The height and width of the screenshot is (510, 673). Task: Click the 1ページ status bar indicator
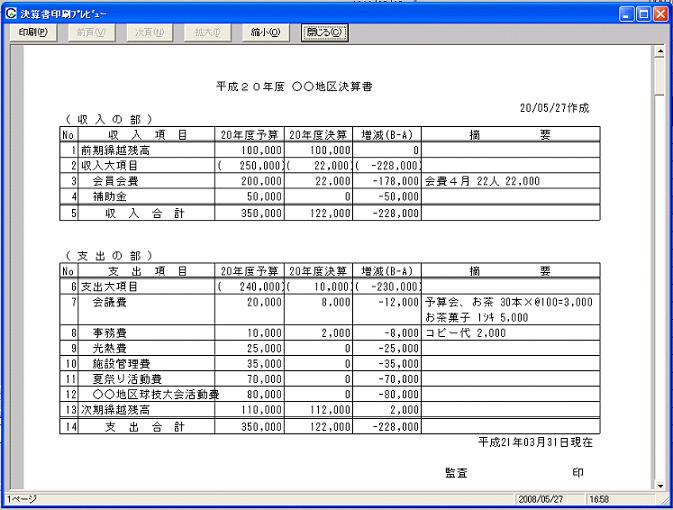pyautogui.click(x=20, y=498)
